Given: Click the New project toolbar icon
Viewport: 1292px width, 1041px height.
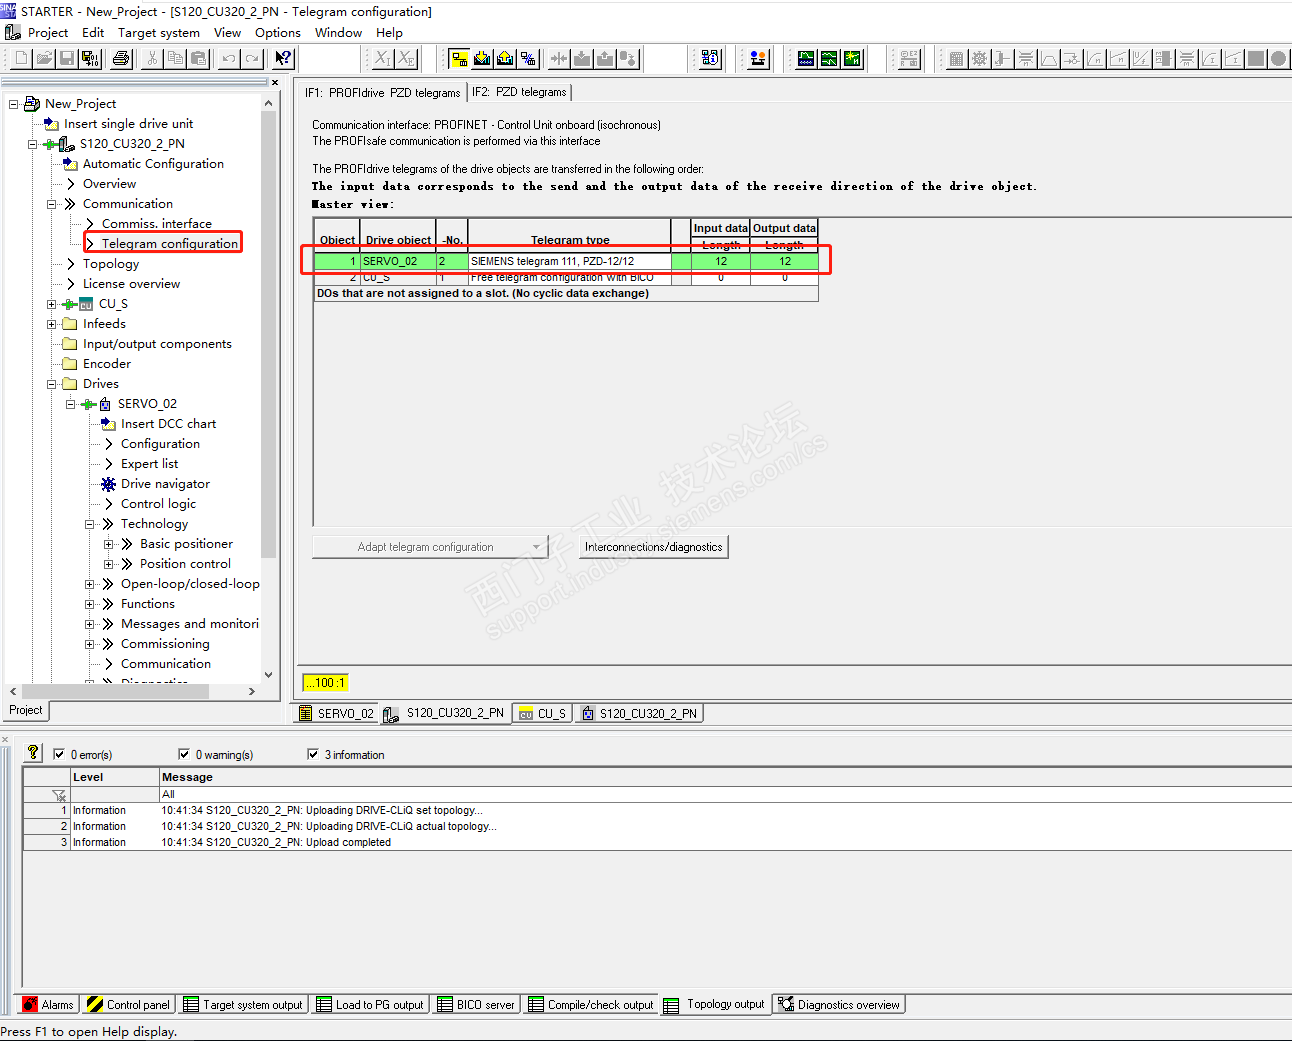Looking at the screenshot, I should pyautogui.click(x=21, y=59).
